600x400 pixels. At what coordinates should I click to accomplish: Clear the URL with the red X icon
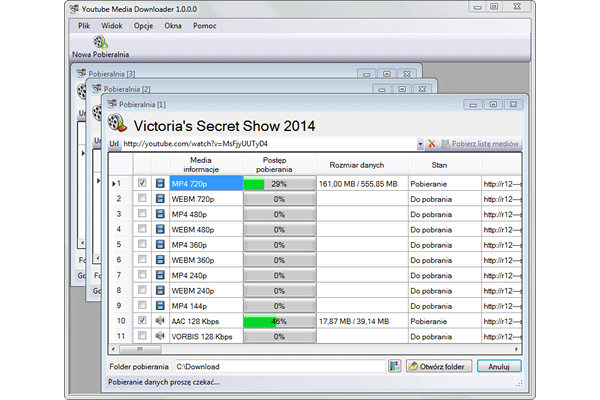432,144
